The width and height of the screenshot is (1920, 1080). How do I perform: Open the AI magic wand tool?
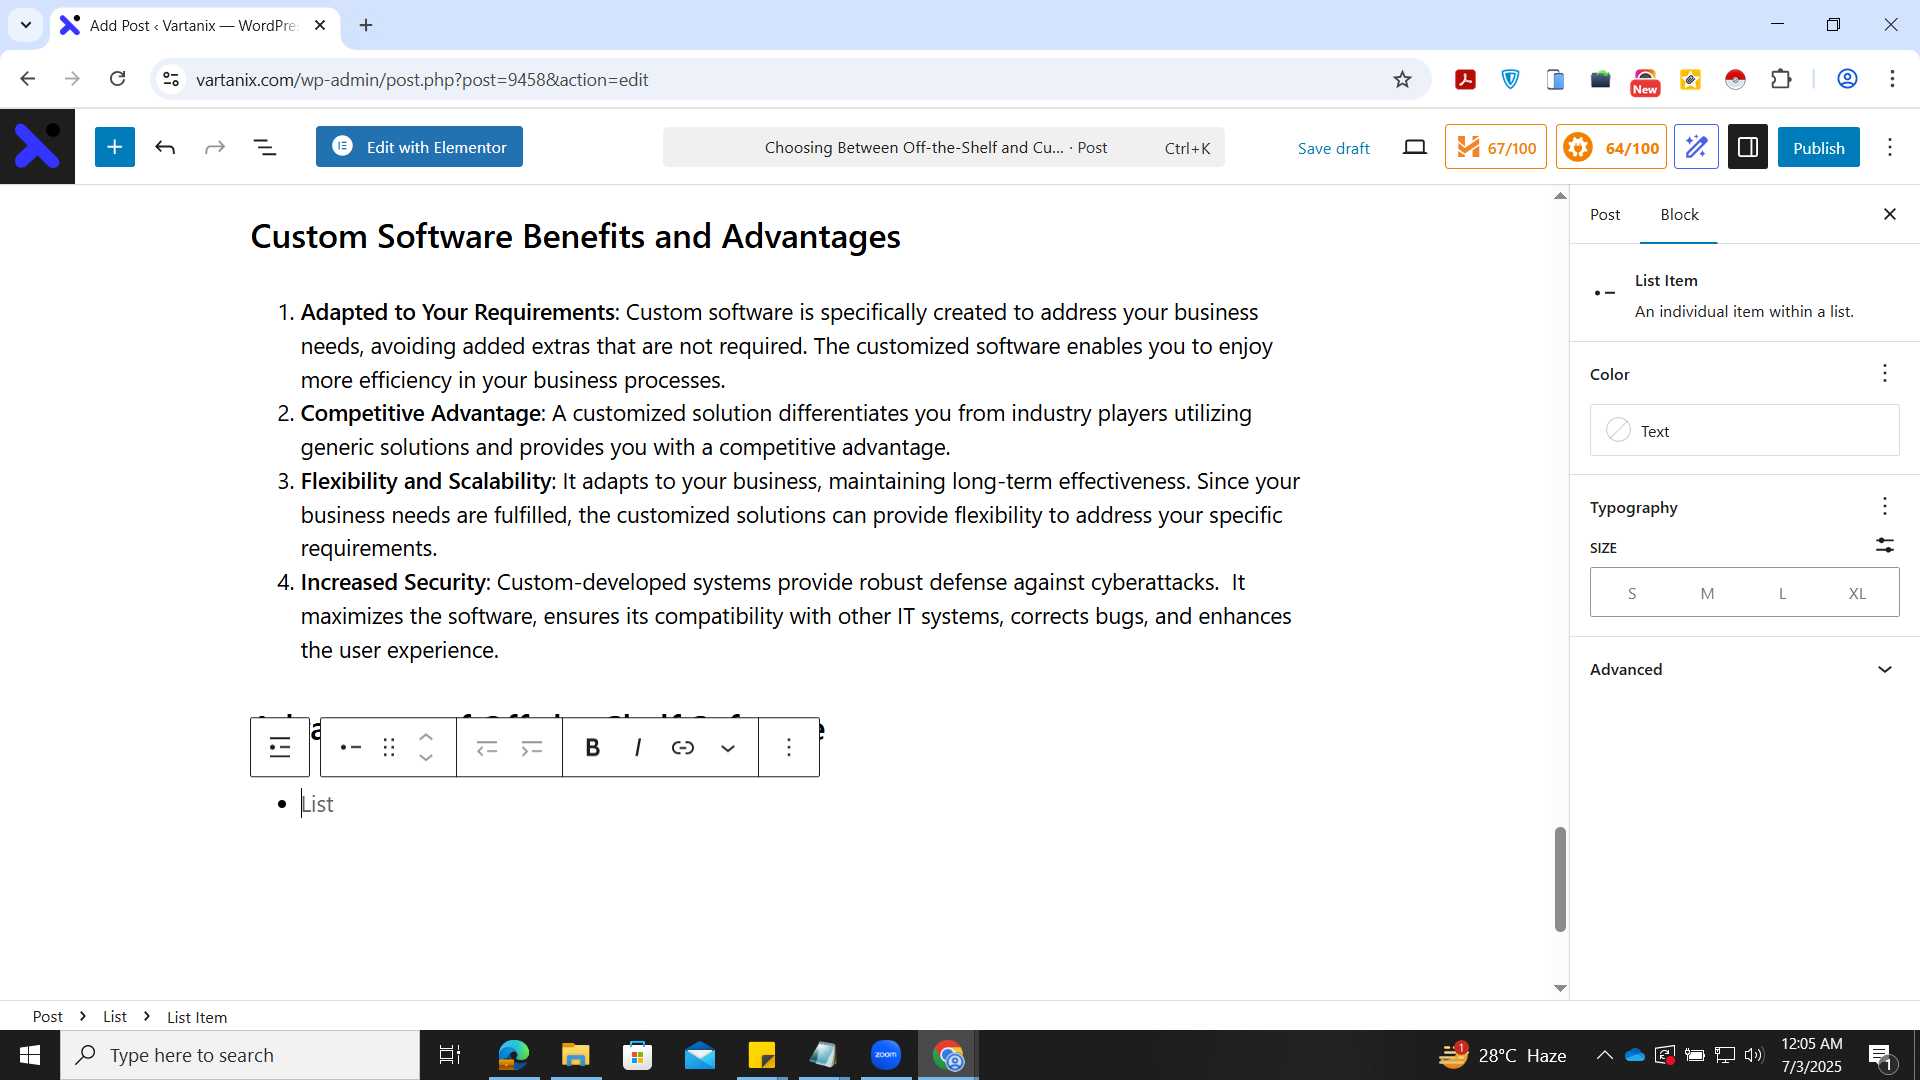pos(1696,147)
